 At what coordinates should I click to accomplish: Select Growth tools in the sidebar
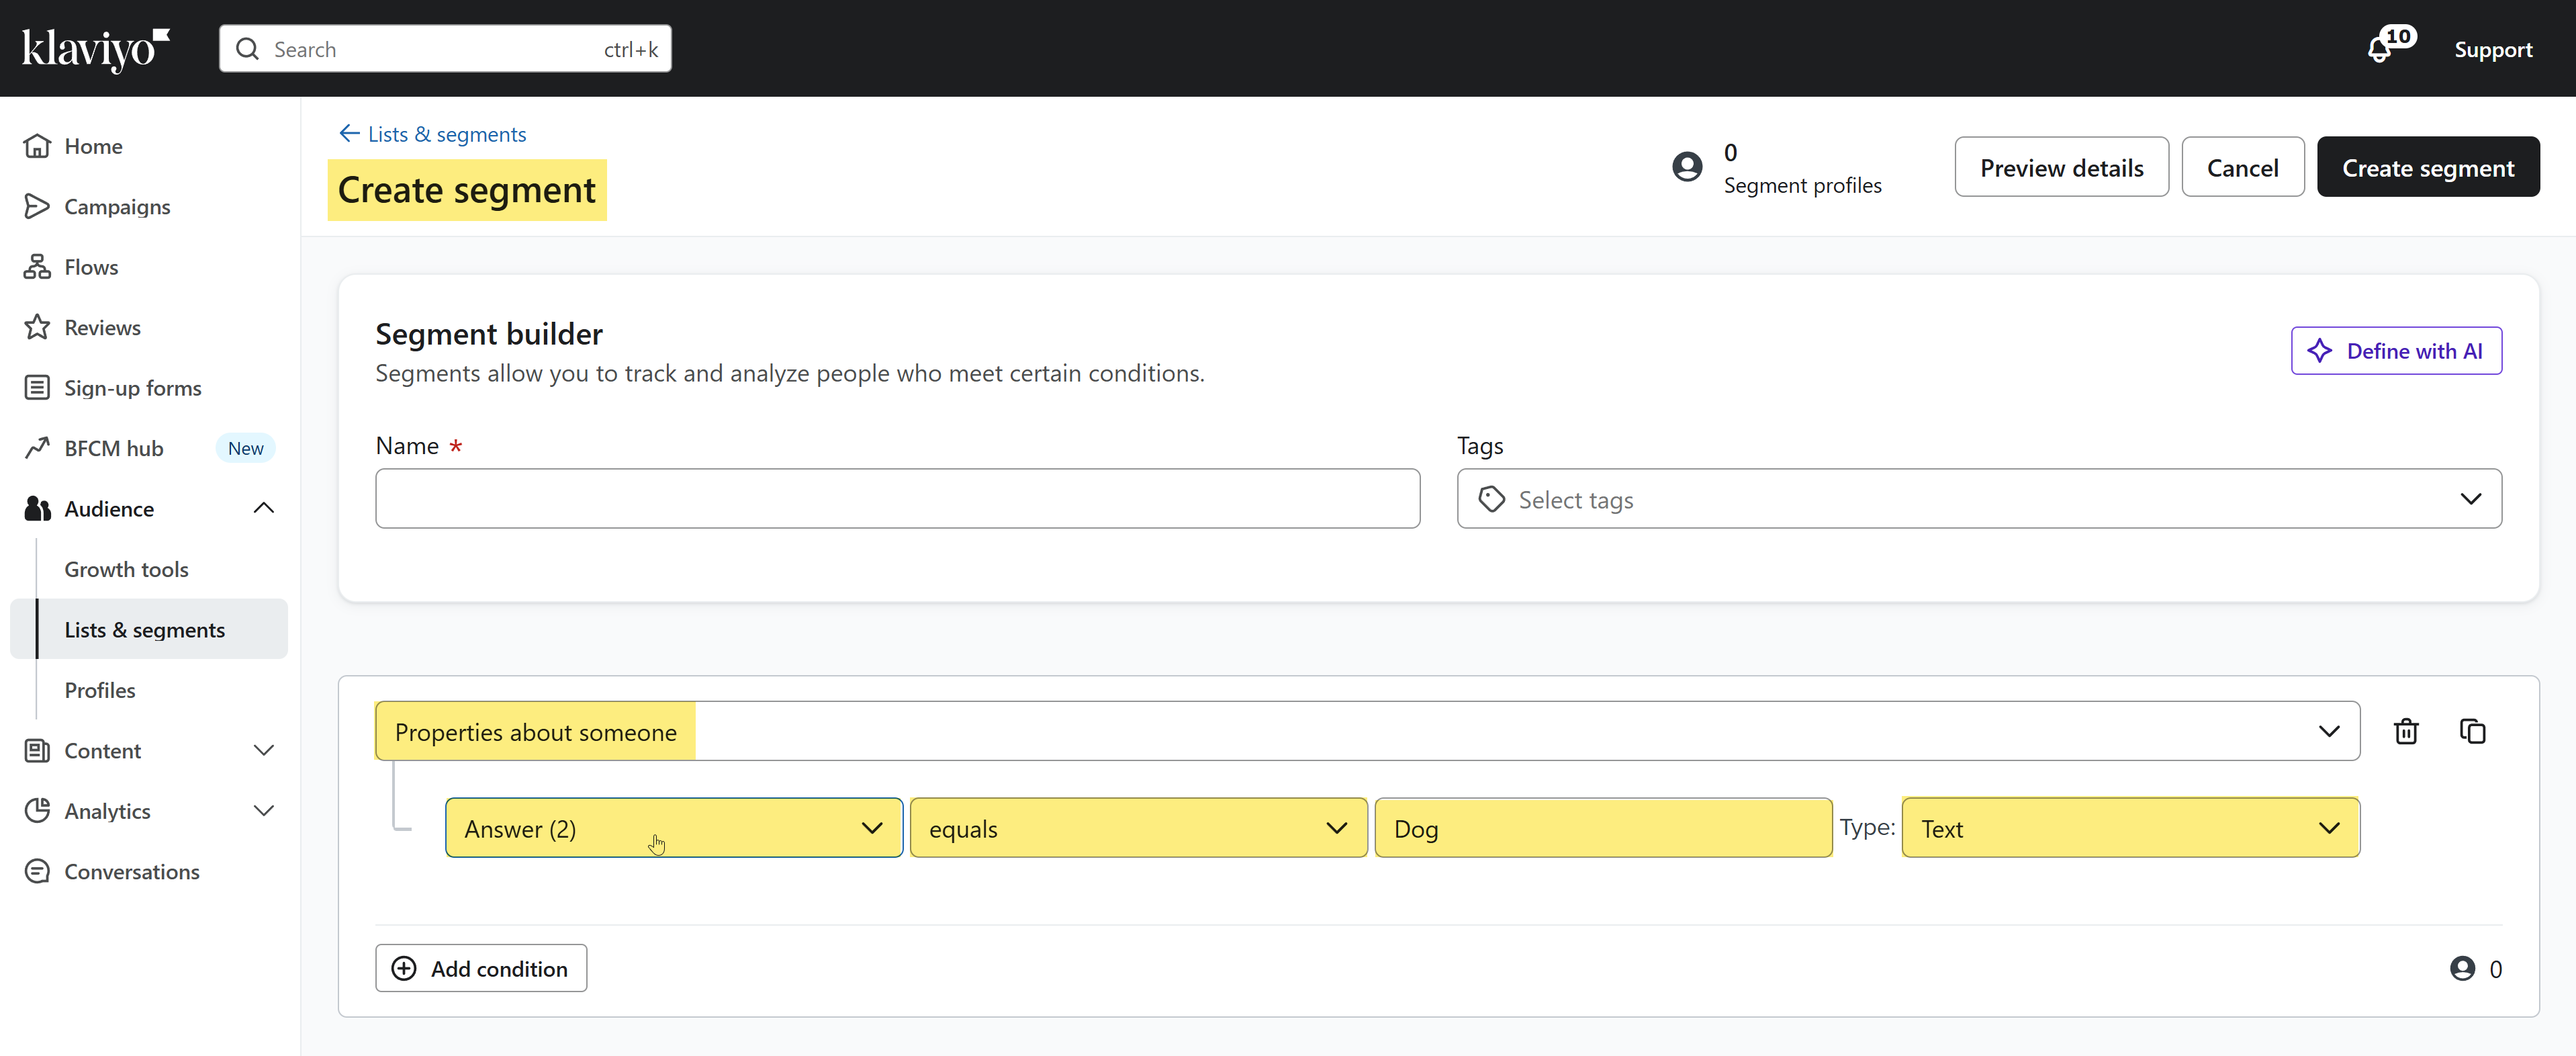pyautogui.click(x=126, y=569)
